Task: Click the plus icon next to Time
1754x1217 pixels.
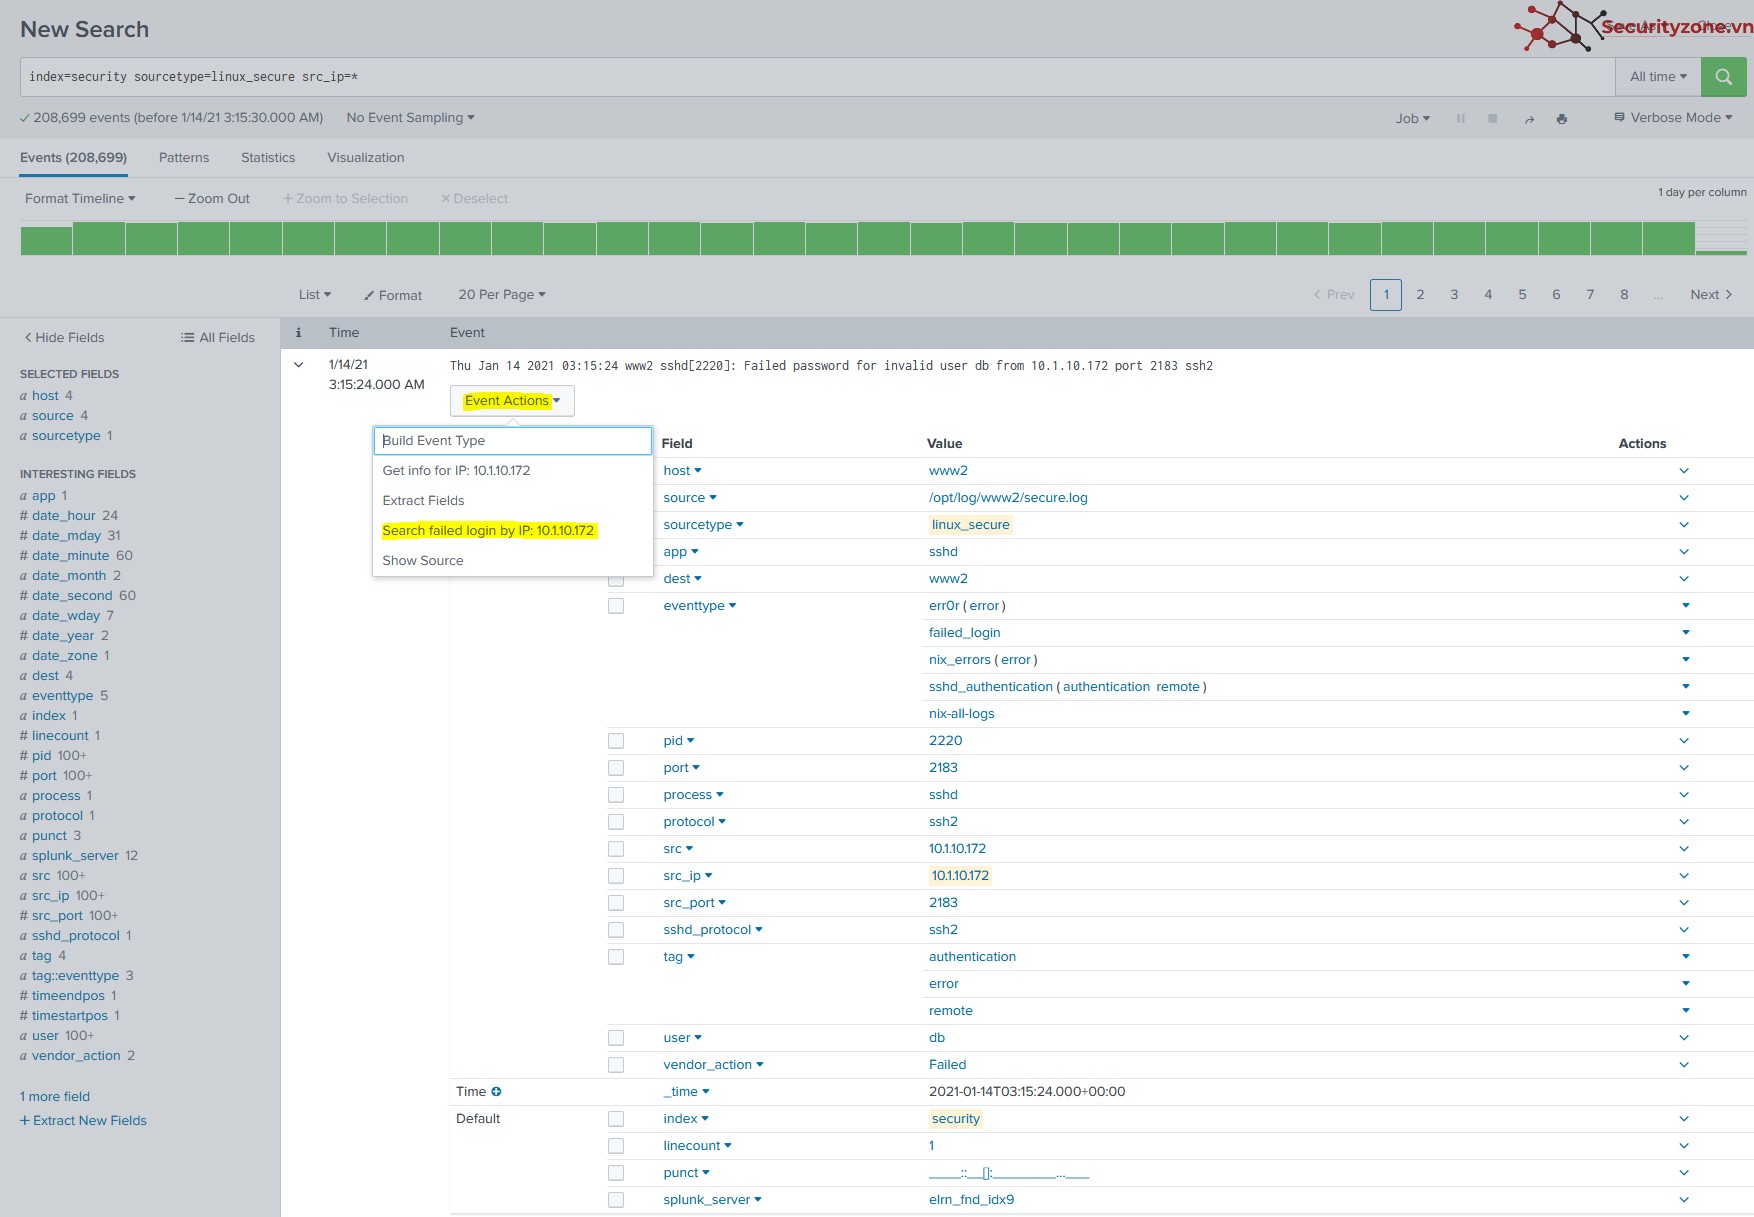Action: tap(496, 1092)
